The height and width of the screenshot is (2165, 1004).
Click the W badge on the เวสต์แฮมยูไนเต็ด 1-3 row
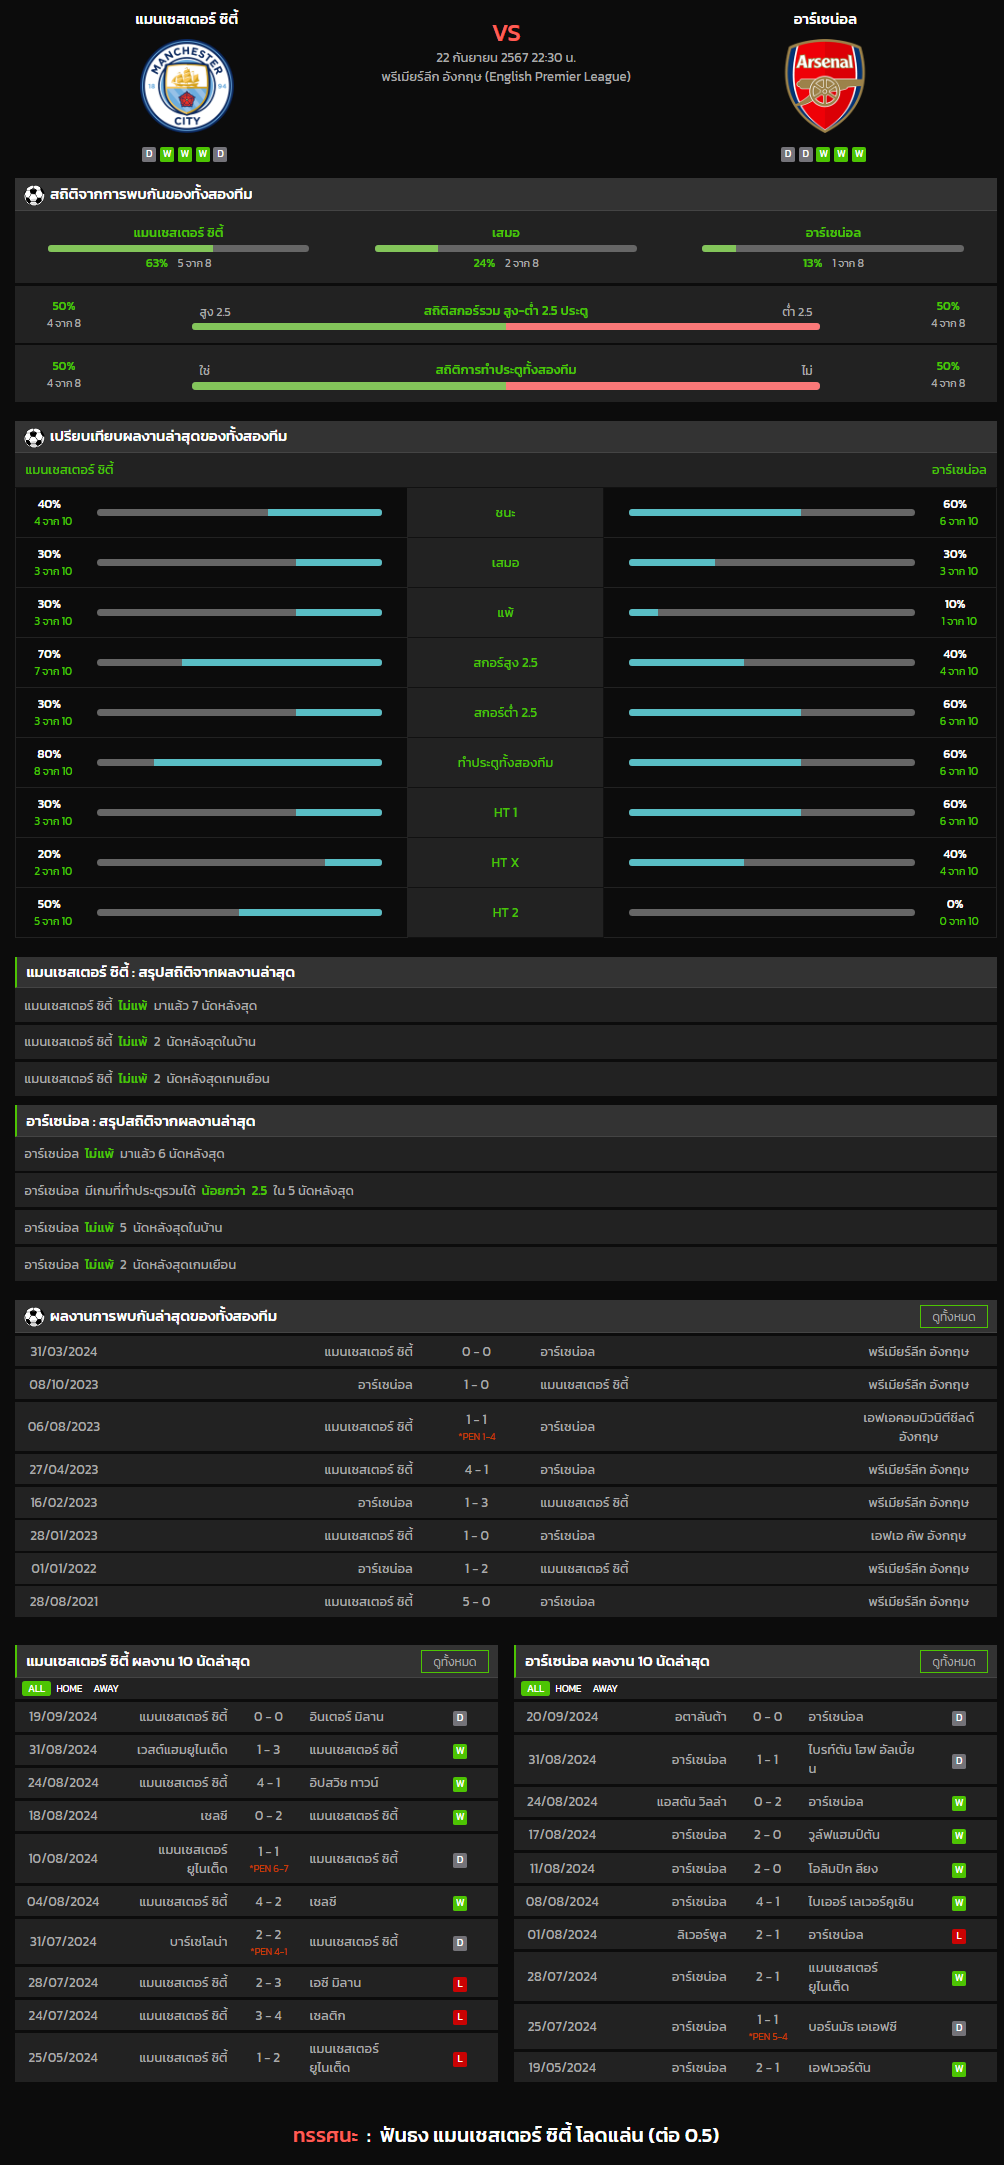tap(460, 1751)
